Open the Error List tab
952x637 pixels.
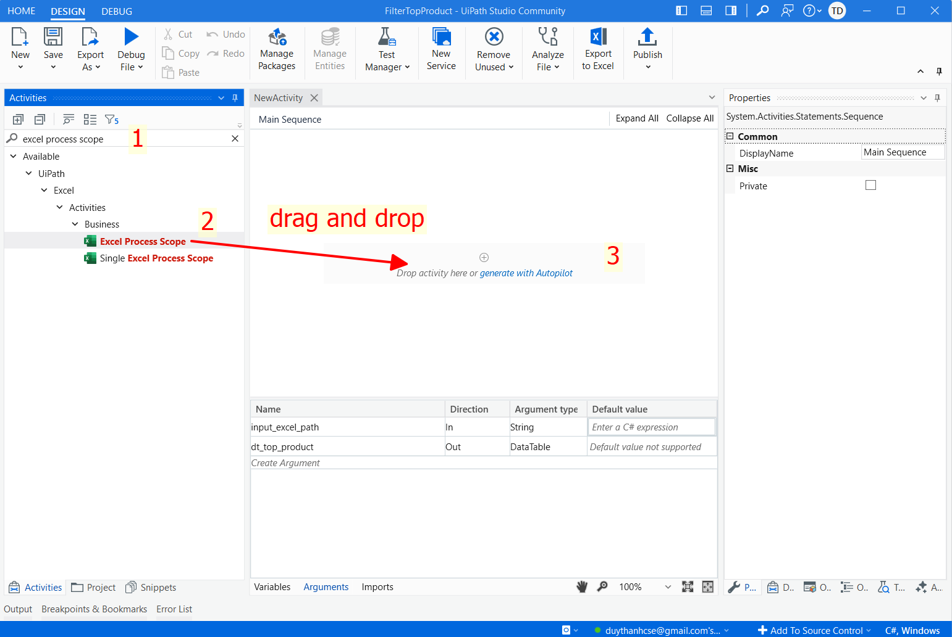pyautogui.click(x=174, y=609)
